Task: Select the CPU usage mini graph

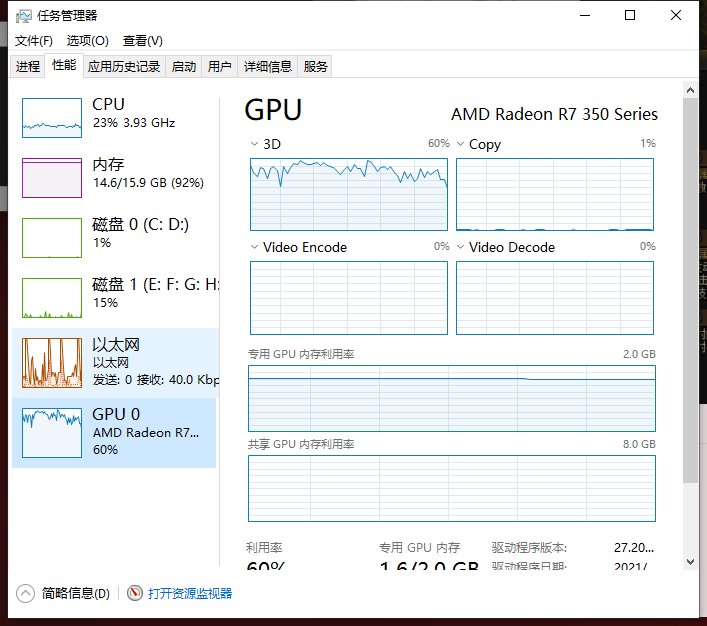Action: tap(52, 118)
